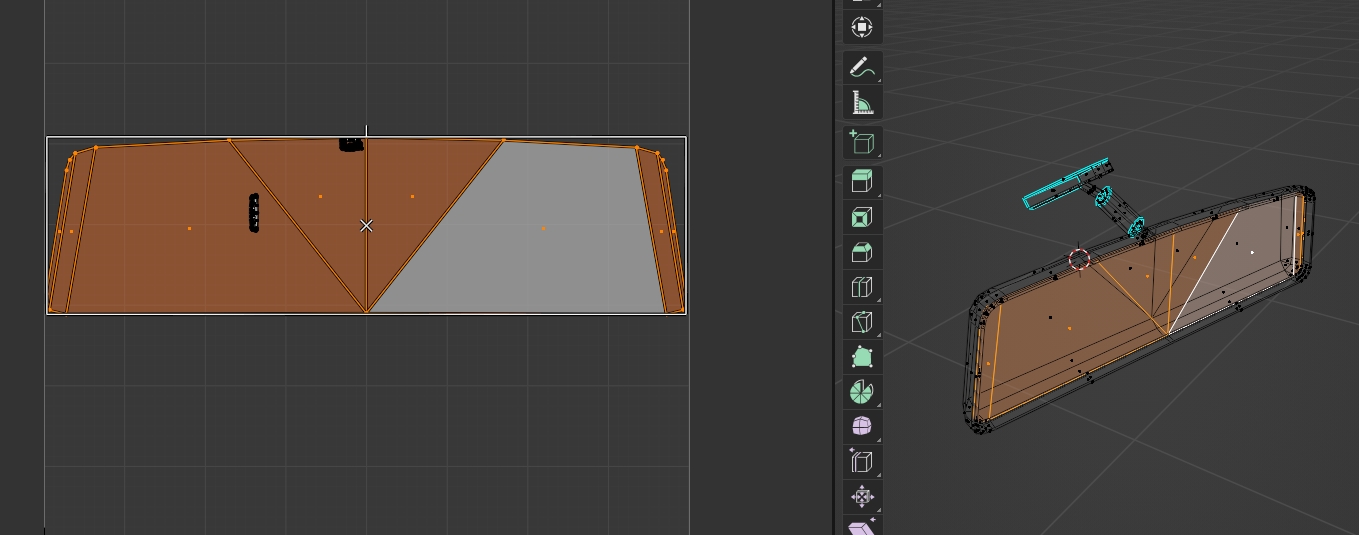Select the Spin tool
Viewport: 1359px width, 535px height.
tap(862, 392)
